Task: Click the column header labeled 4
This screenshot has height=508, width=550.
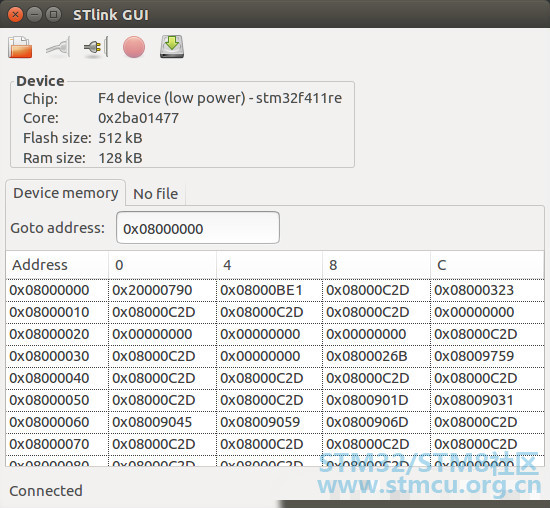Action: pyautogui.click(x=269, y=265)
